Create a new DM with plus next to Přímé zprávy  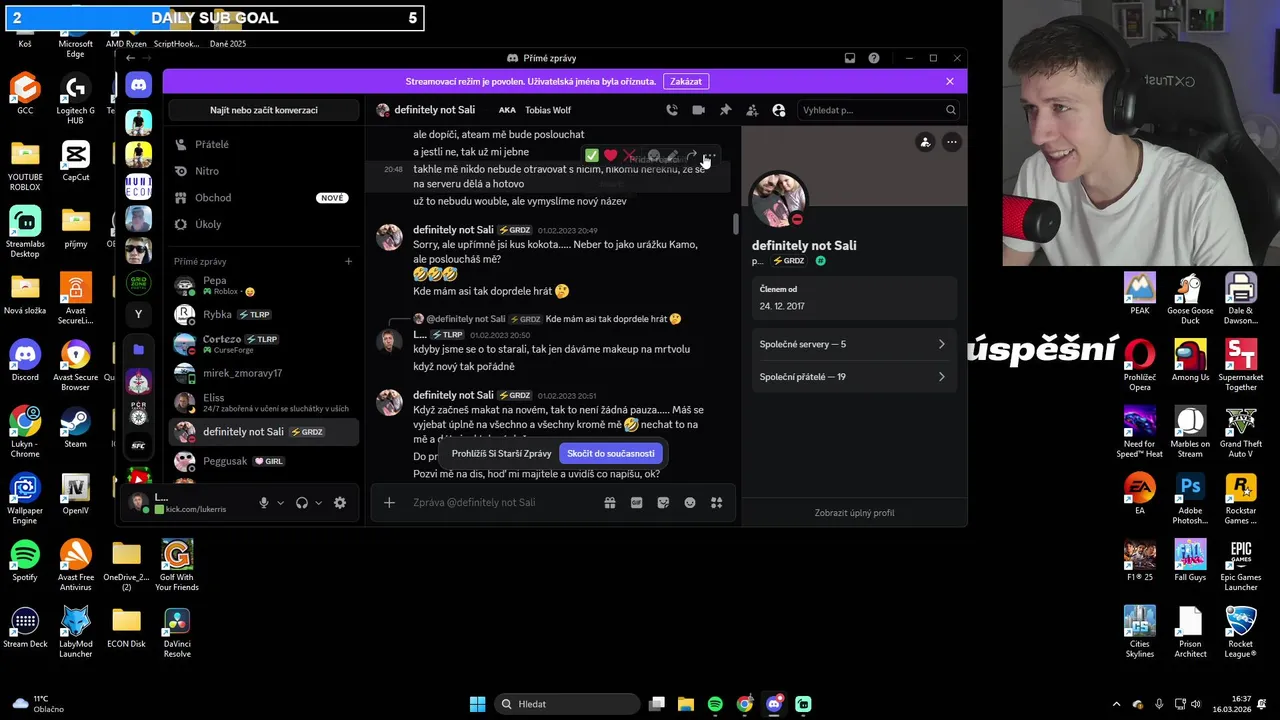[x=348, y=261]
